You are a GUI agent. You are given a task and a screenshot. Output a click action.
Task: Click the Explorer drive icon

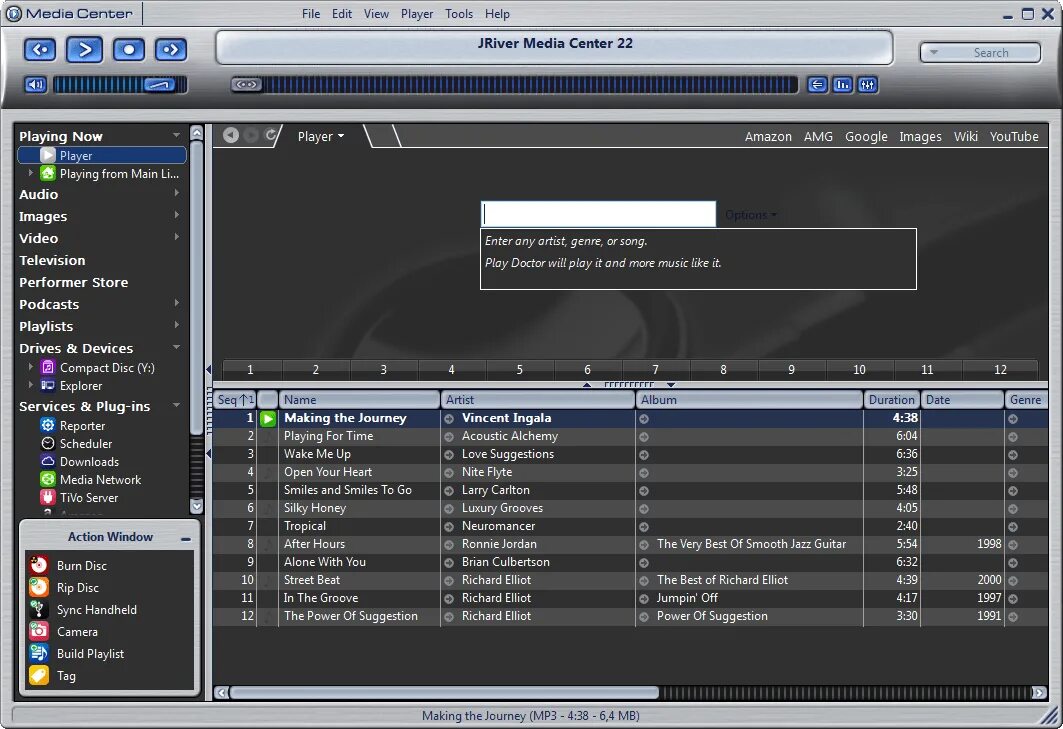click(x=47, y=385)
